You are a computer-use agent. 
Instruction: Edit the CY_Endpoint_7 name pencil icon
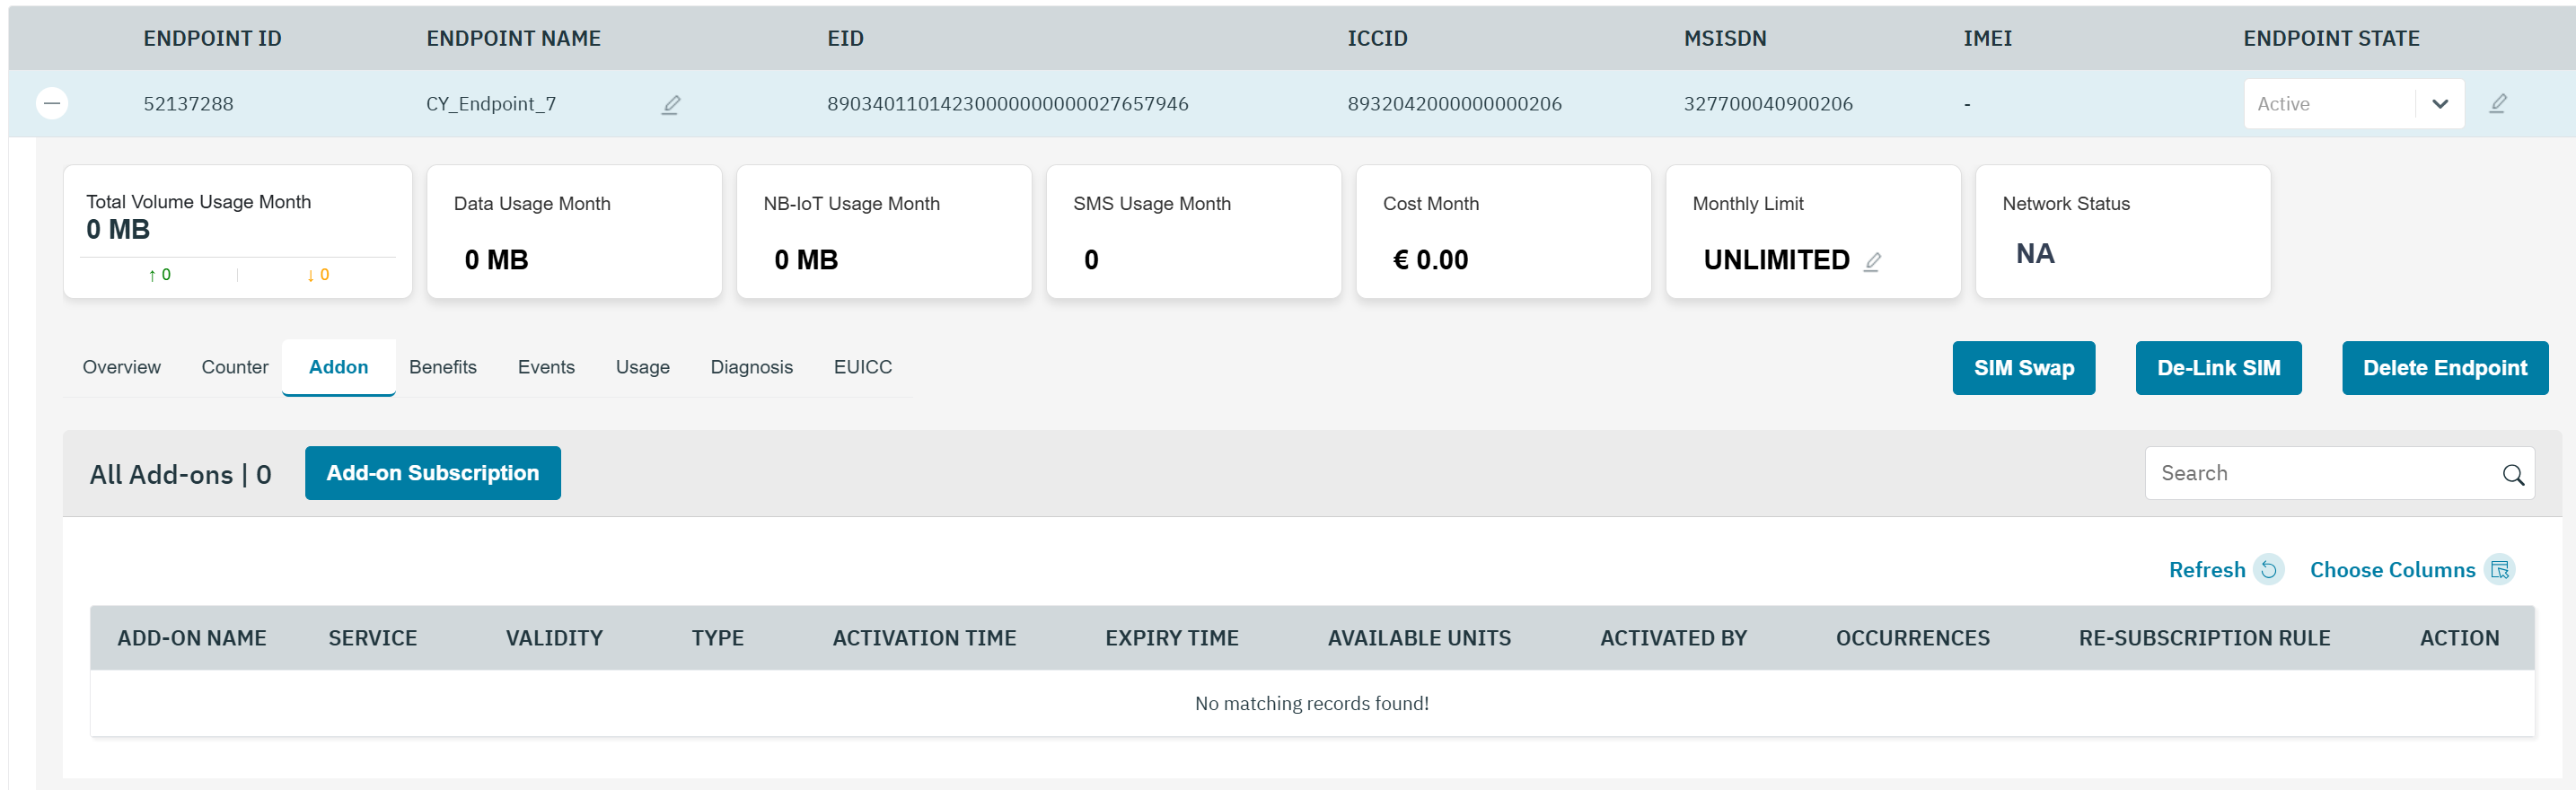point(671,104)
